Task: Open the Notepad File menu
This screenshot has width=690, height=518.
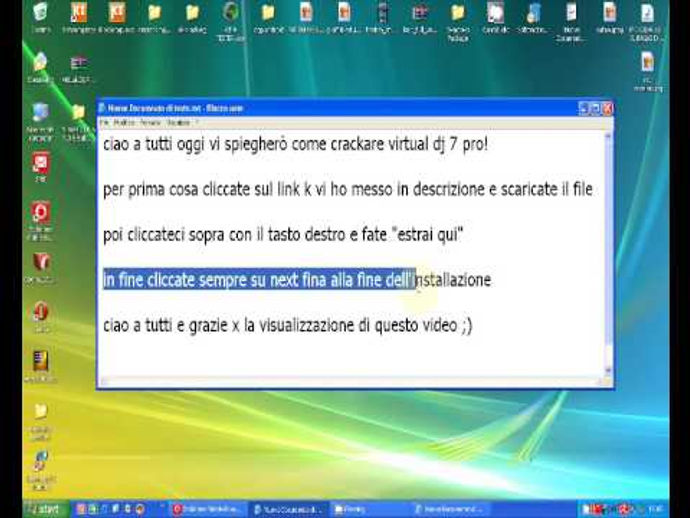Action: (x=104, y=123)
